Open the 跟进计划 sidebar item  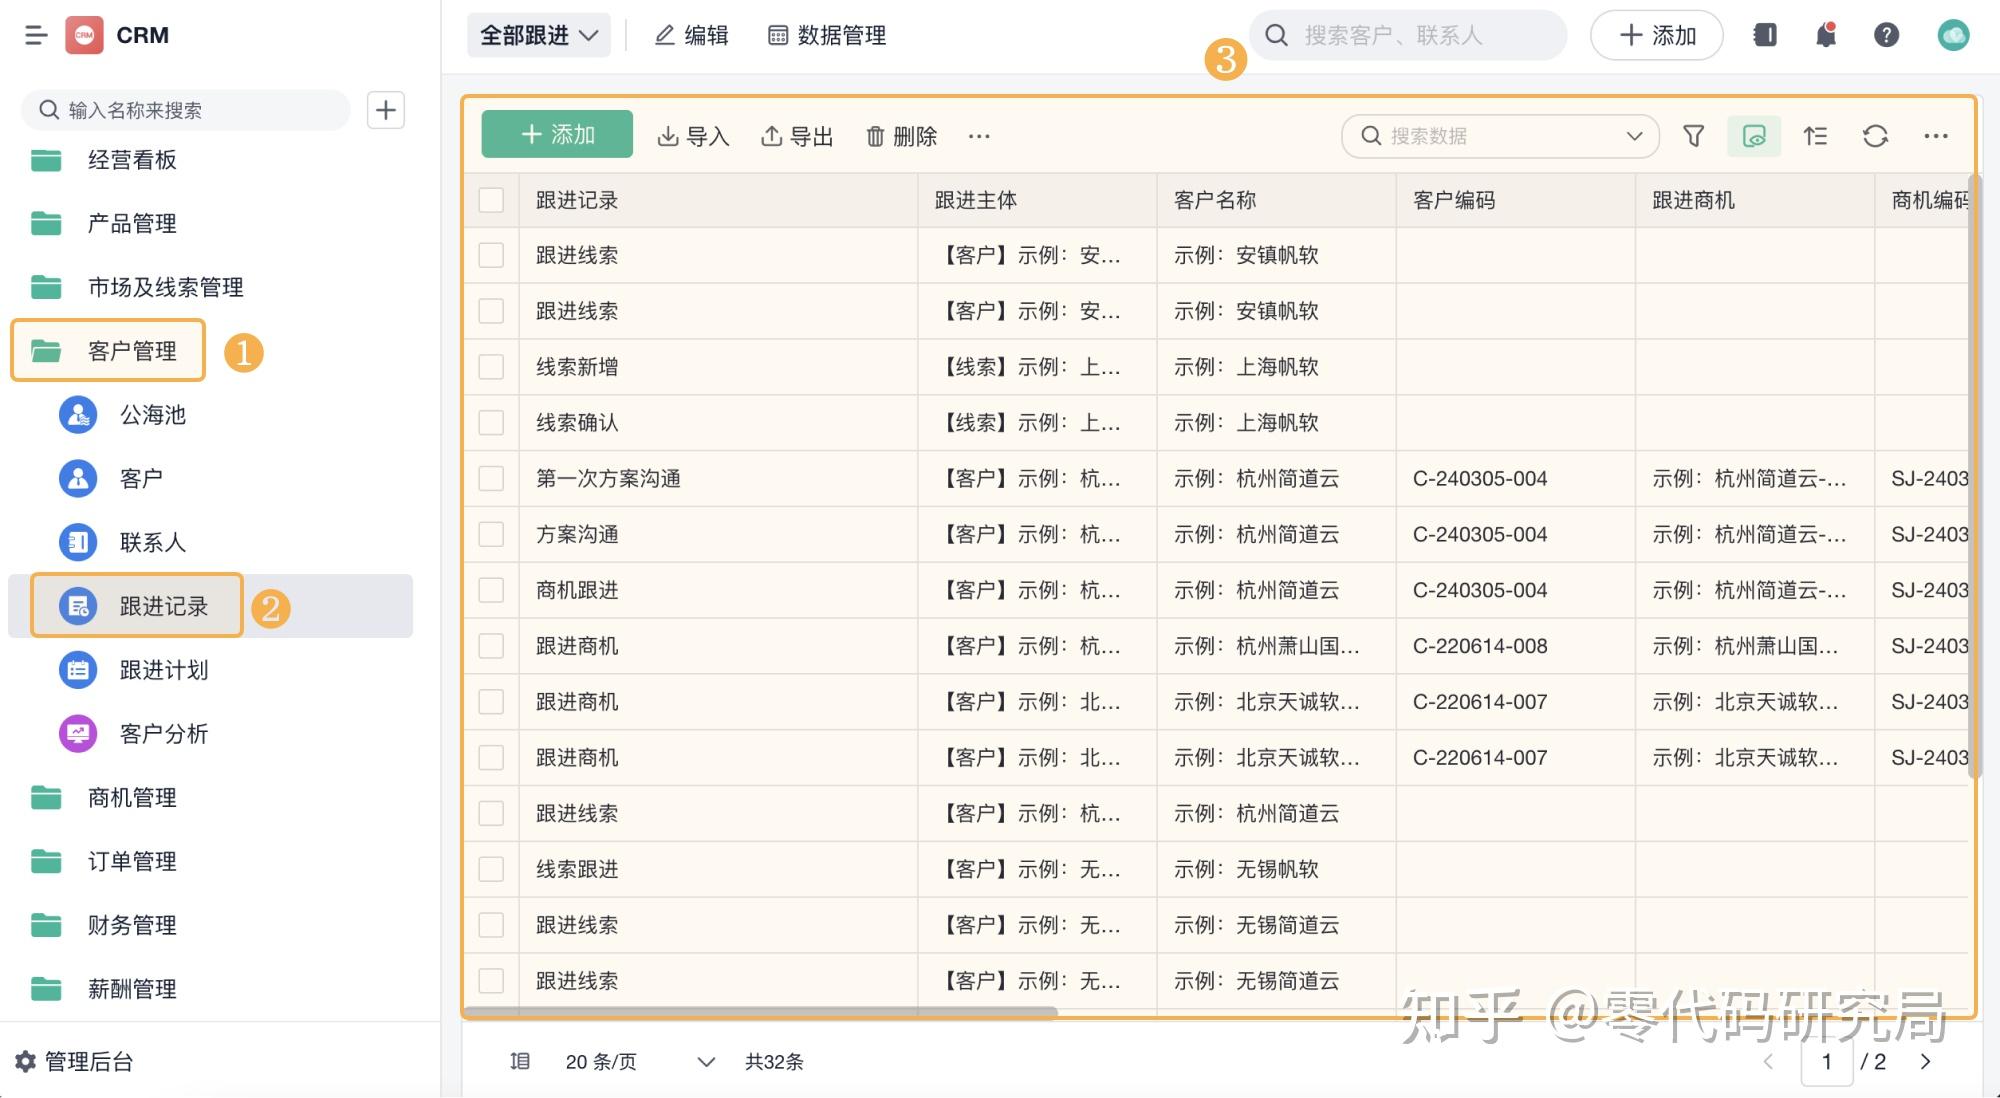pos(163,670)
